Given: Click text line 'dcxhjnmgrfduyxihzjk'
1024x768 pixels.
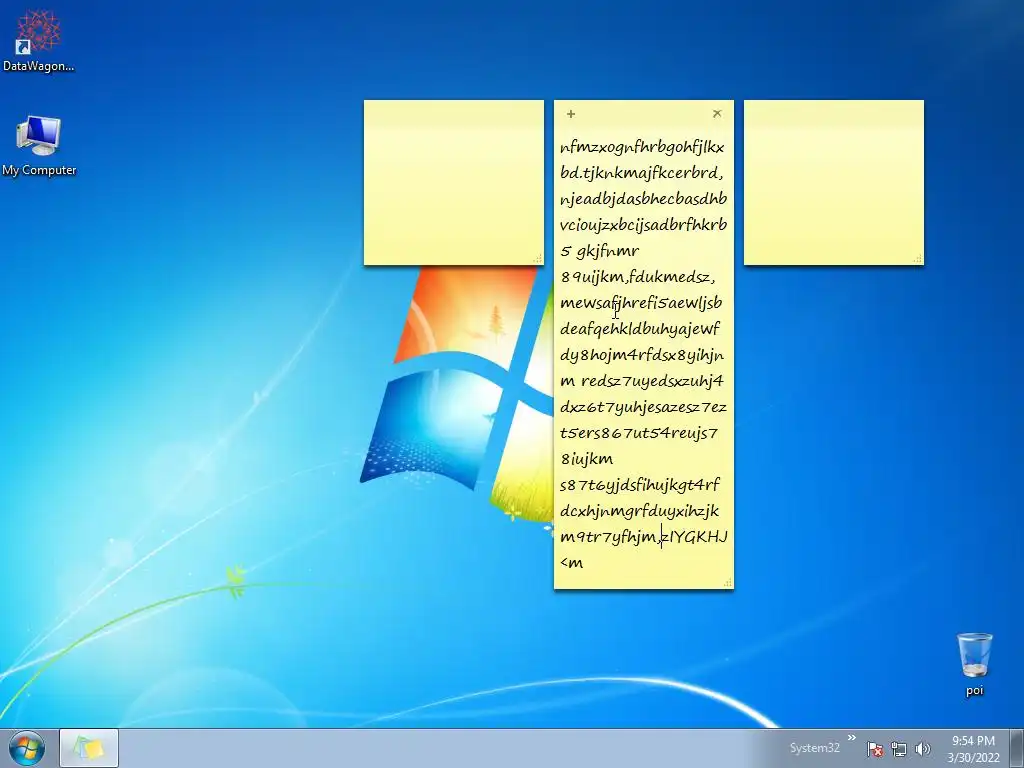Looking at the screenshot, I should coord(639,511).
